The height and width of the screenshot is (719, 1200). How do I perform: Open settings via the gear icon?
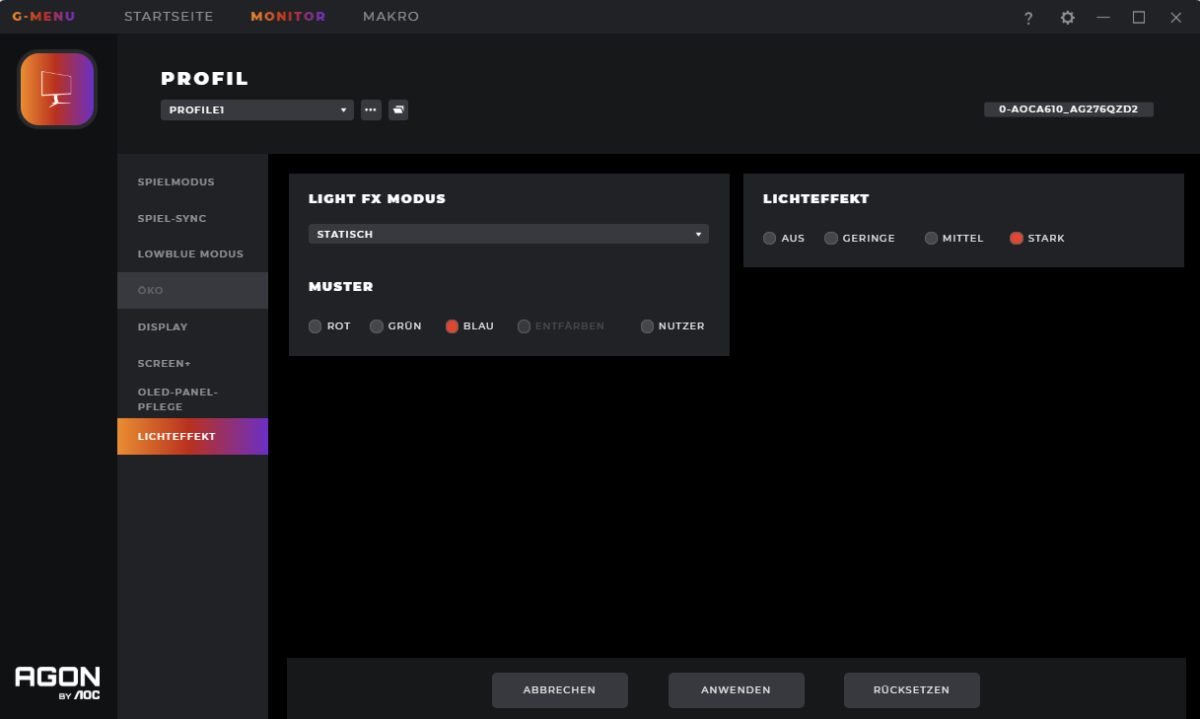click(1067, 18)
